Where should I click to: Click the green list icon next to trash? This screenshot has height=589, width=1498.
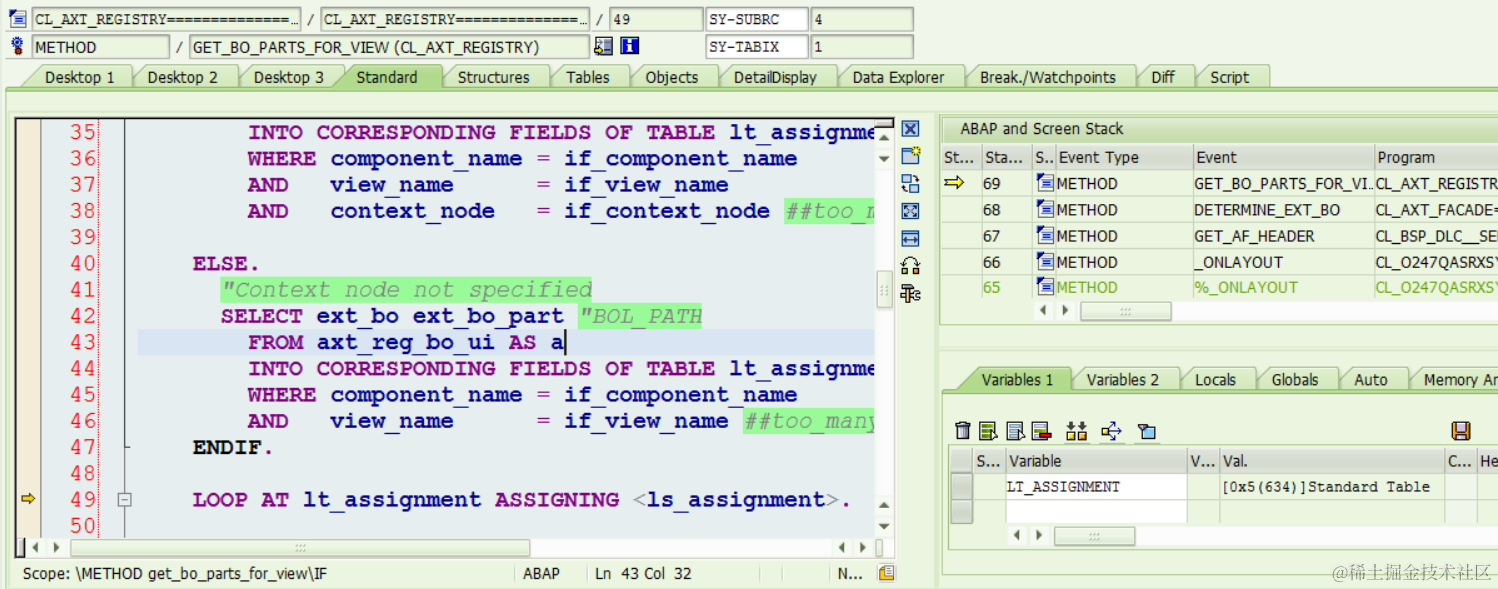pyautogui.click(x=989, y=431)
